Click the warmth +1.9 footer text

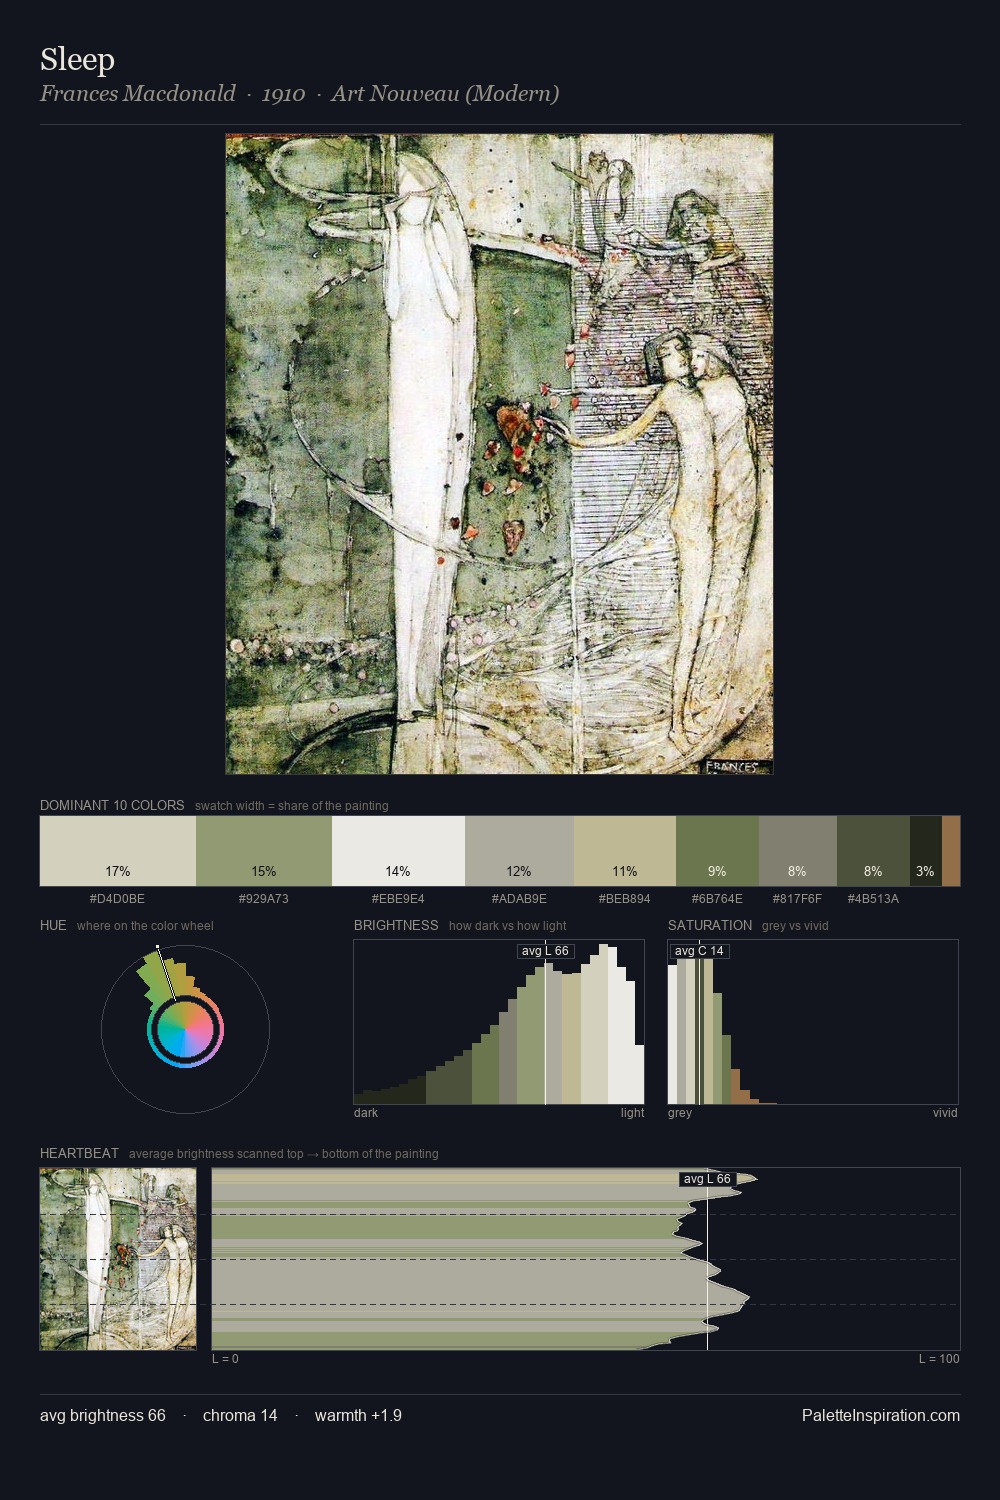coord(358,1415)
